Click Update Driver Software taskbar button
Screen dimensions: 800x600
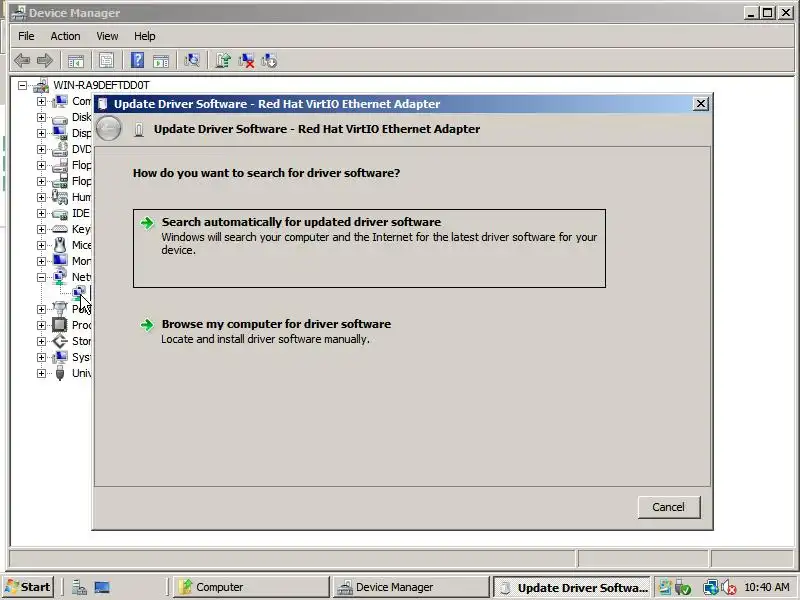[571, 587]
